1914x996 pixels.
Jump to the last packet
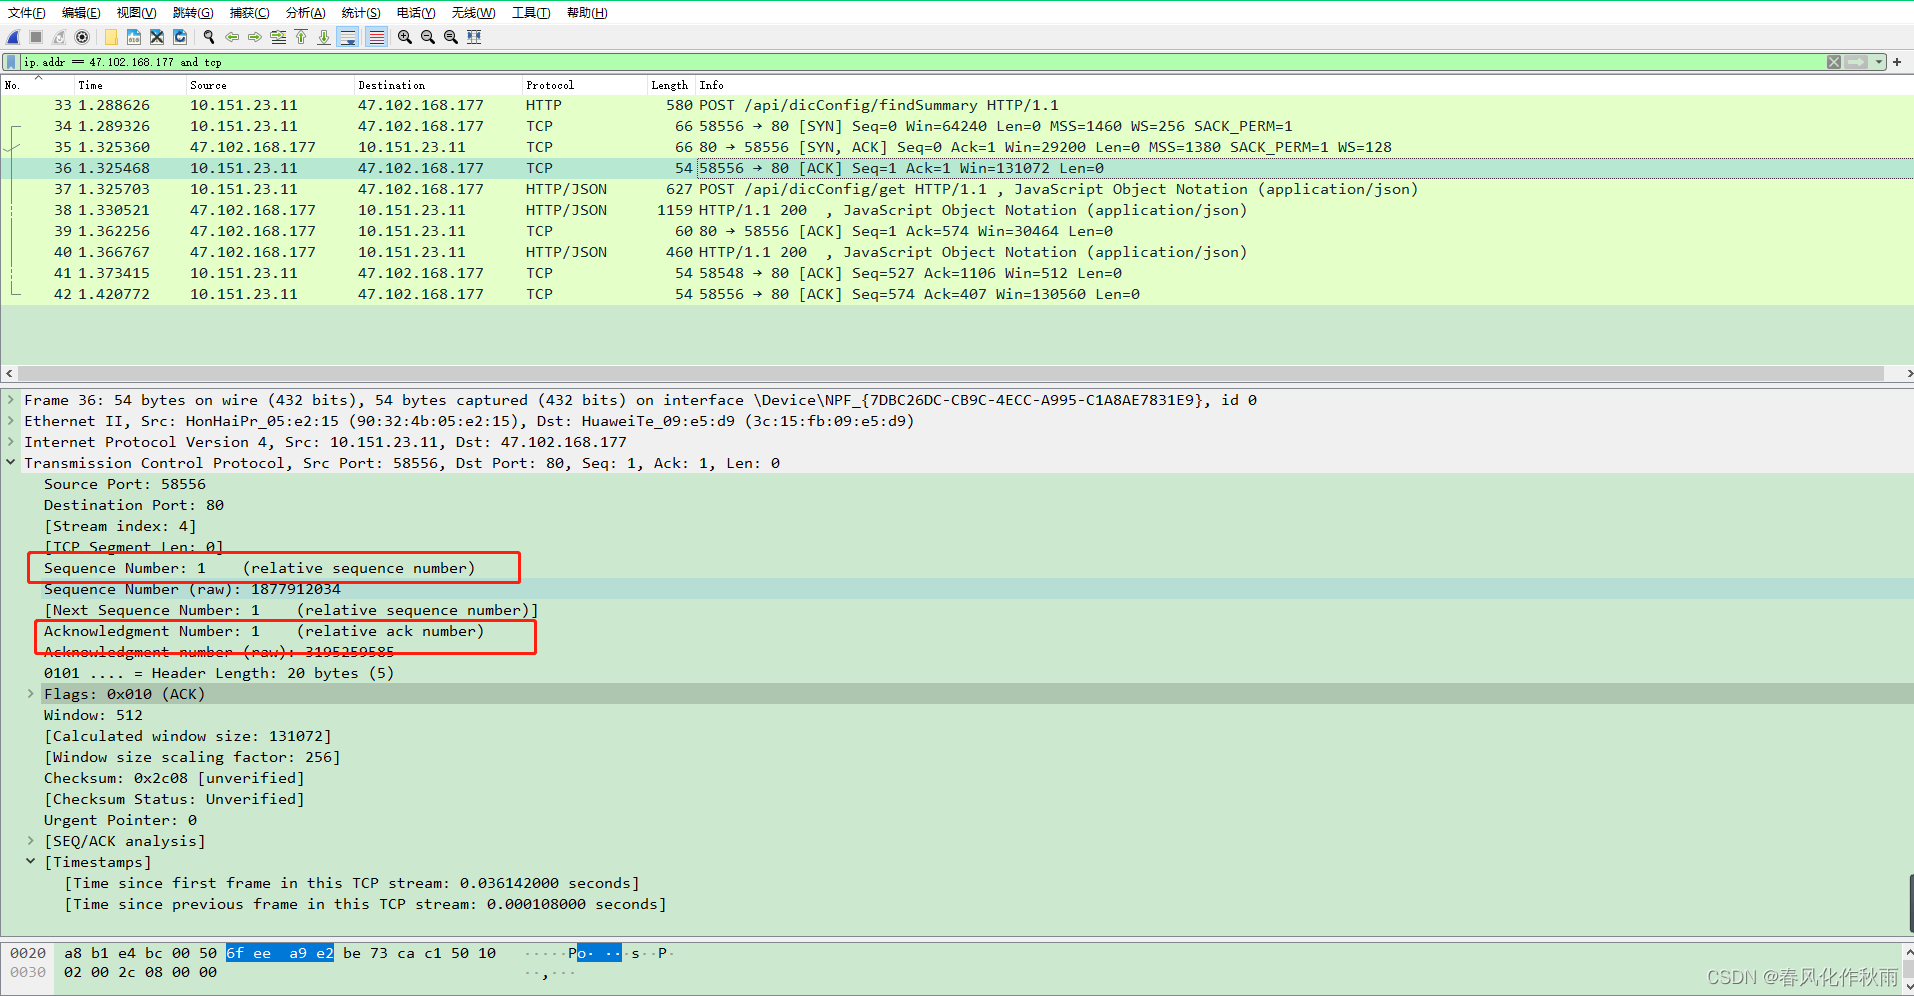[x=323, y=36]
